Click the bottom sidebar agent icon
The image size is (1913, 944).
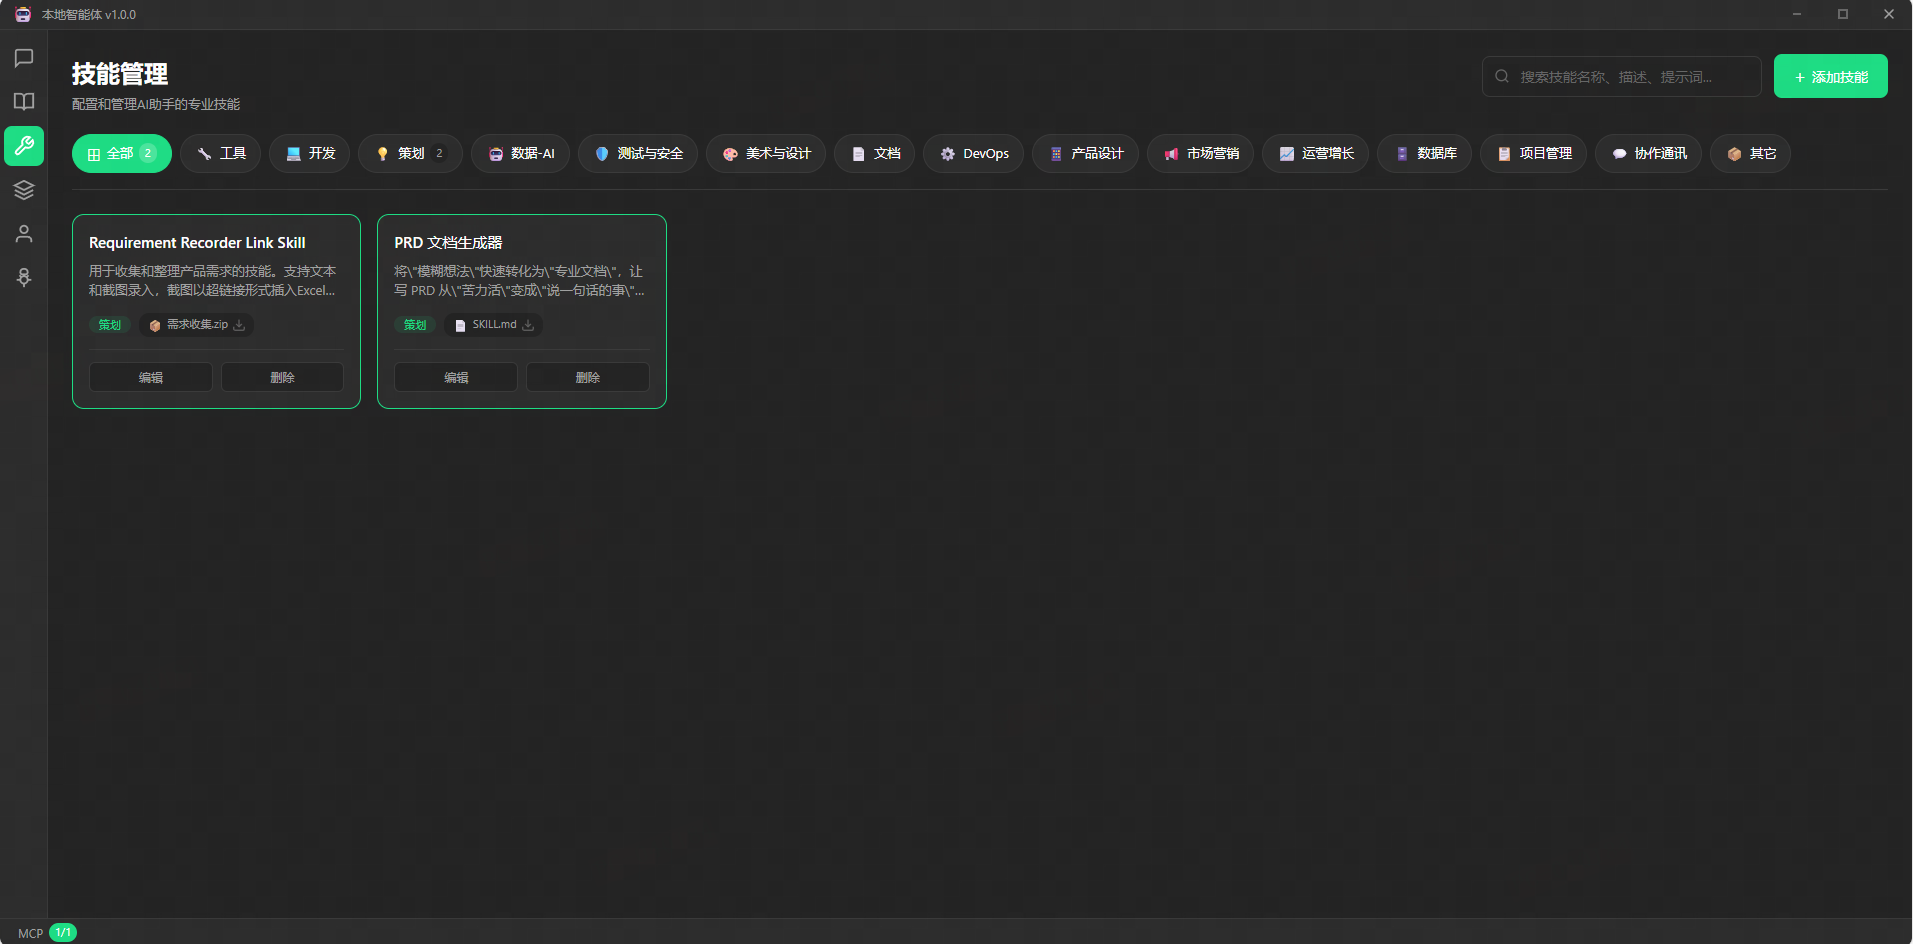24,278
